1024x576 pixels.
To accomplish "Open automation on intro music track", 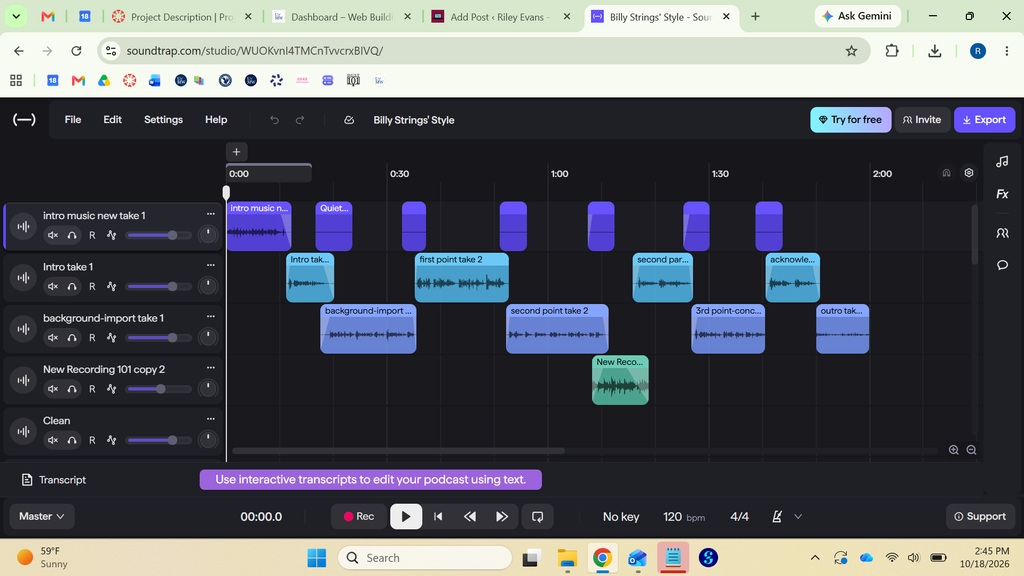I will pyautogui.click(x=112, y=235).
